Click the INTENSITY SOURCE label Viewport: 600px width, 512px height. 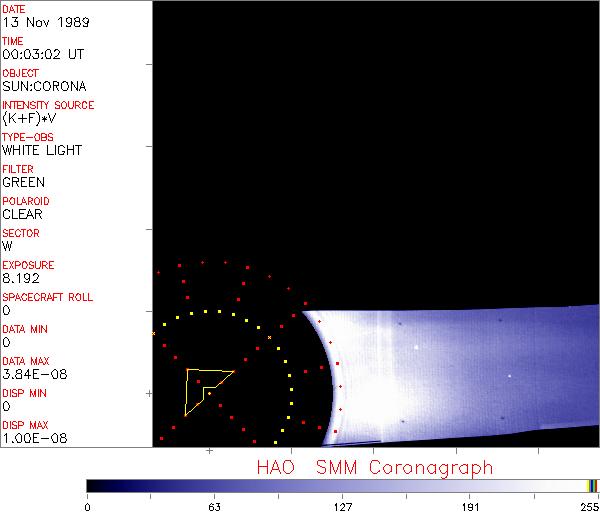pyautogui.click(x=48, y=105)
